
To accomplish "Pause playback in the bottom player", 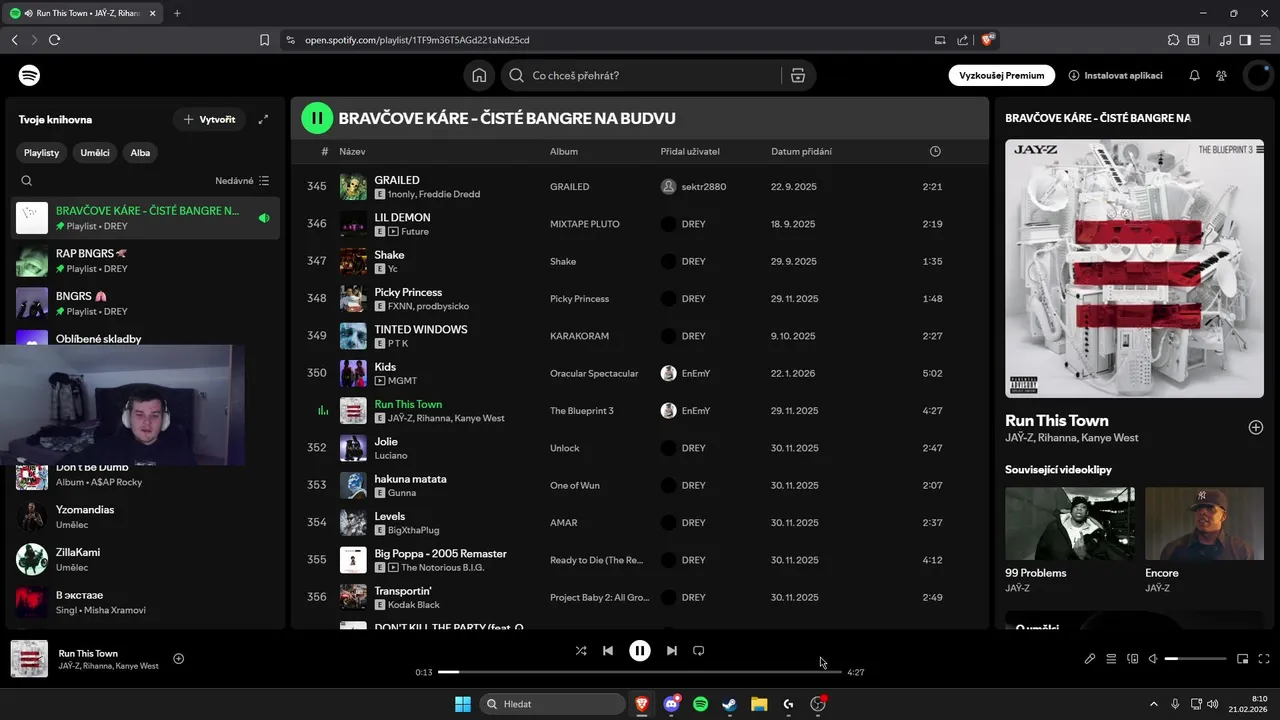I will (x=640, y=650).
